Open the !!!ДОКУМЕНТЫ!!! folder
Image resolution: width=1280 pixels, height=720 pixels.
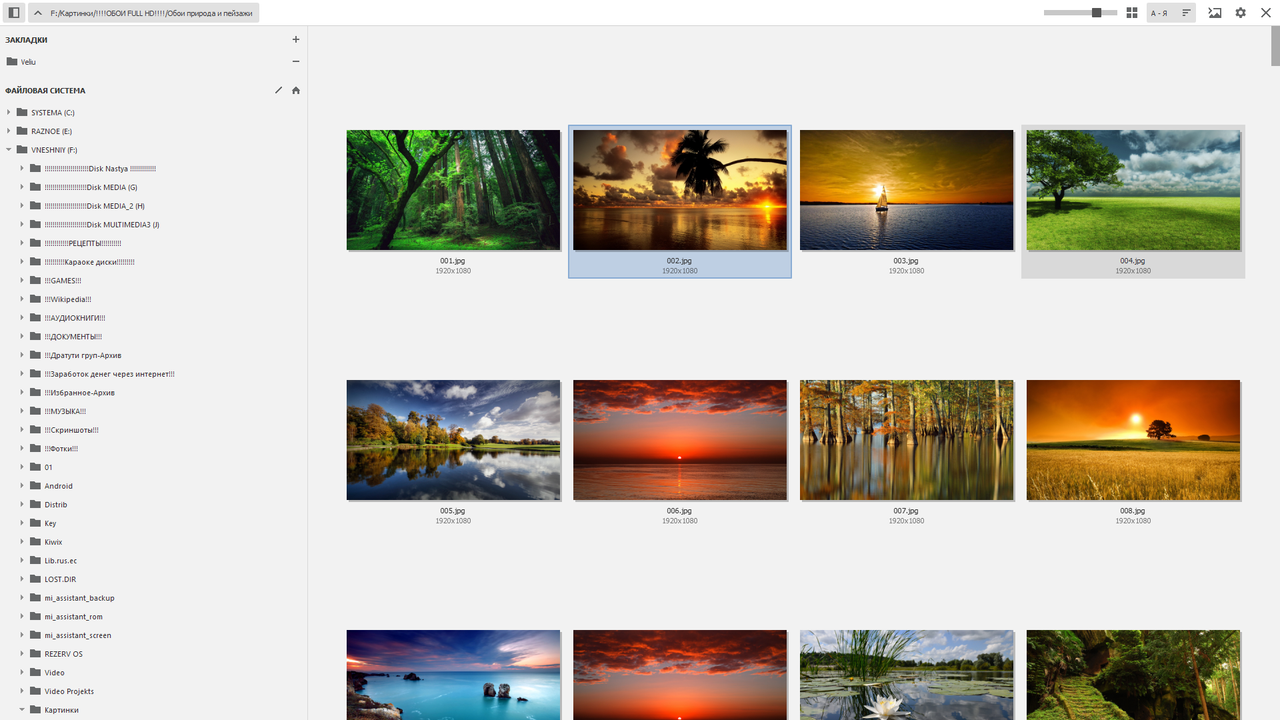pyautogui.click(x=73, y=336)
